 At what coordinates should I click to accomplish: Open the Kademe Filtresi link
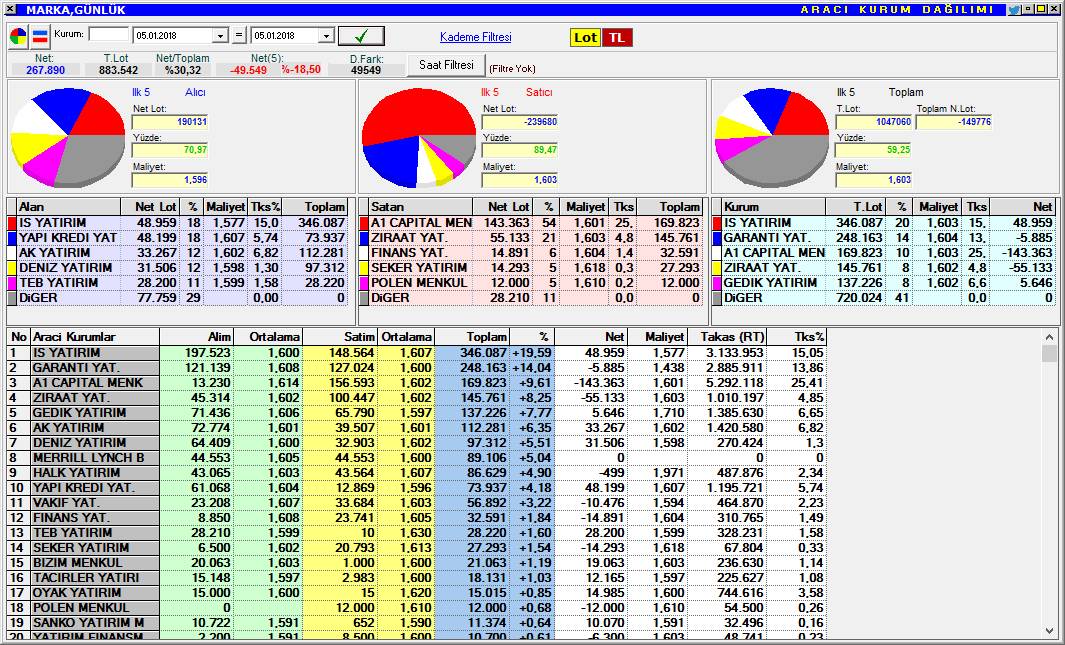point(475,37)
